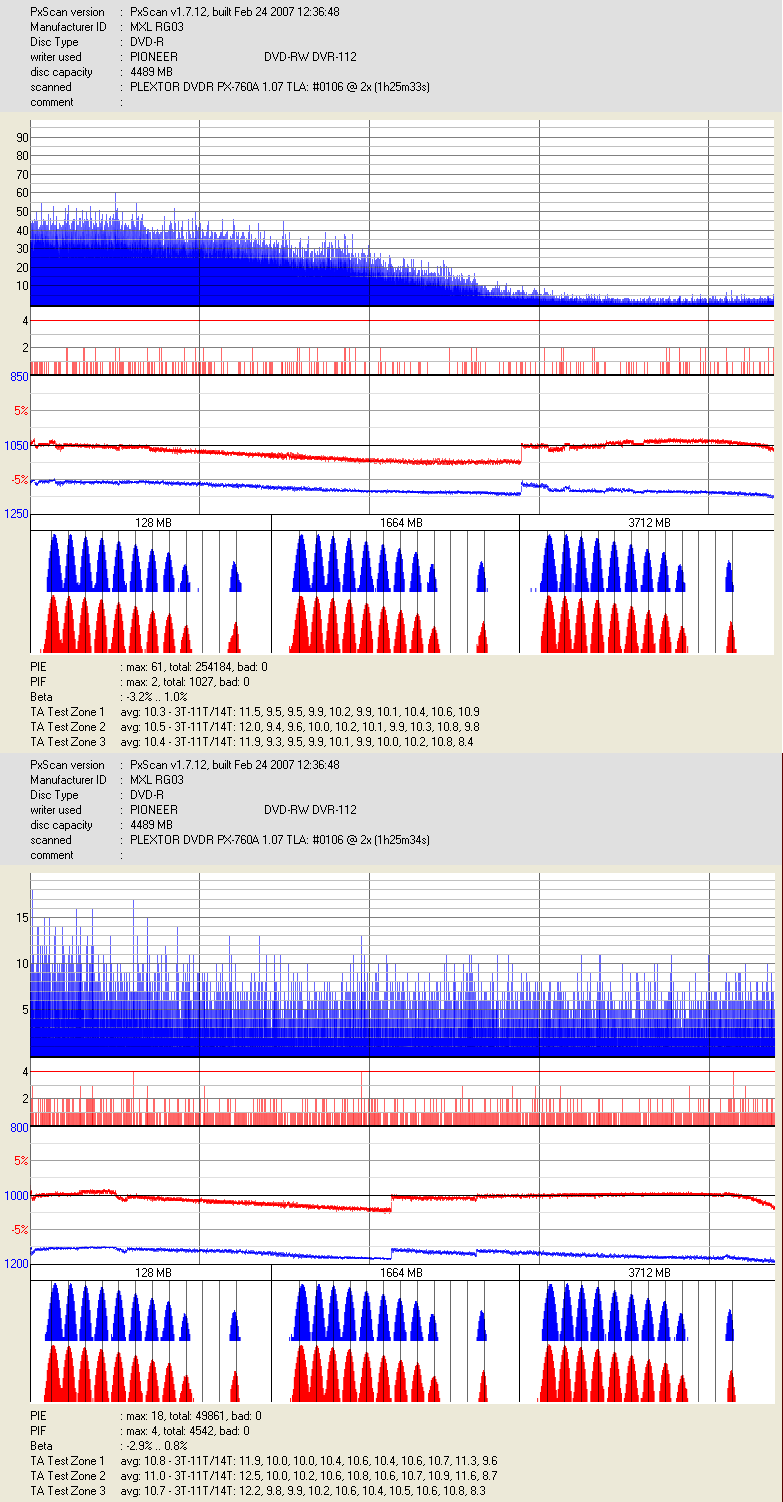Click the '1200' axis label

coord(15,1264)
